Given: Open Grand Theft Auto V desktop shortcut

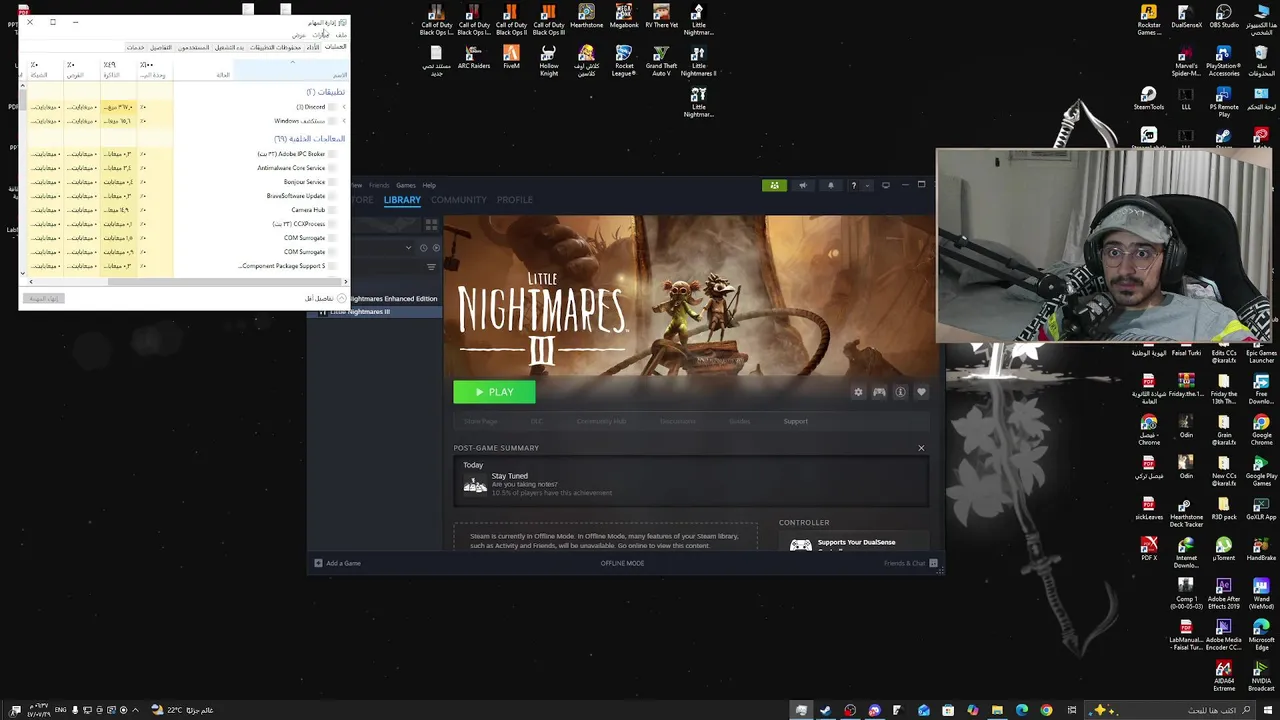Looking at the screenshot, I should pos(661,60).
